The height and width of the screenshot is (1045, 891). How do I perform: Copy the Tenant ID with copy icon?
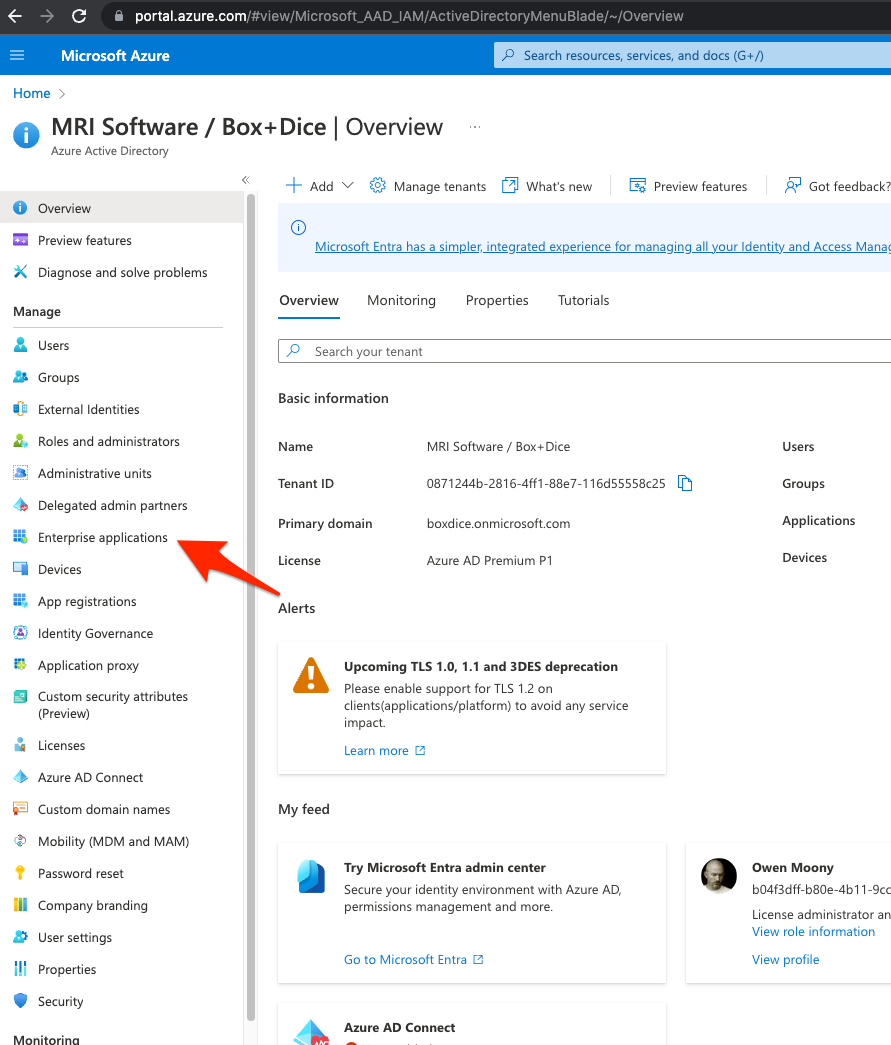685,483
